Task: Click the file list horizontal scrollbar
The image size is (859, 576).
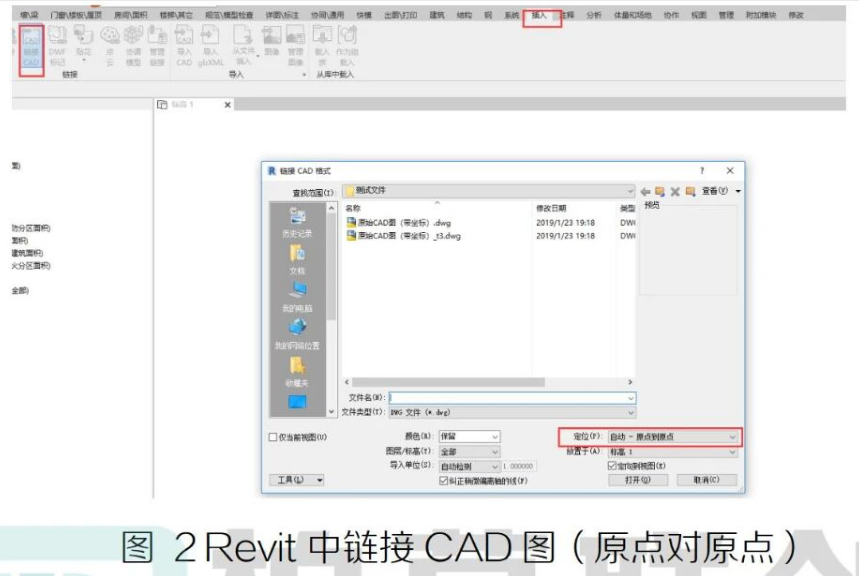Action: pyautogui.click(x=448, y=382)
